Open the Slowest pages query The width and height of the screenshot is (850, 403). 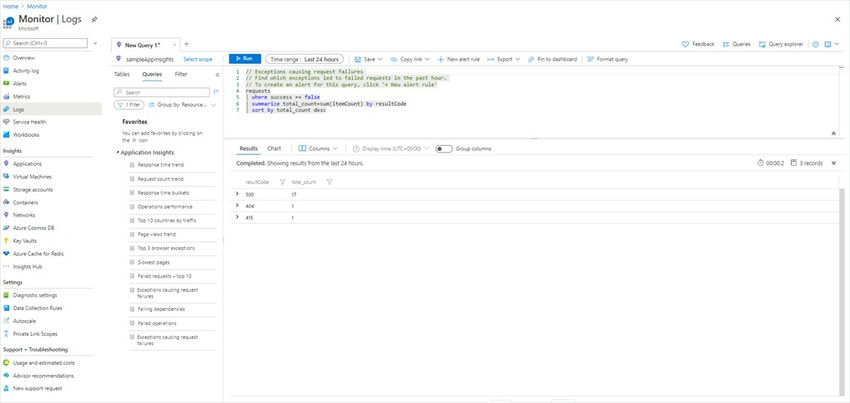154,262
